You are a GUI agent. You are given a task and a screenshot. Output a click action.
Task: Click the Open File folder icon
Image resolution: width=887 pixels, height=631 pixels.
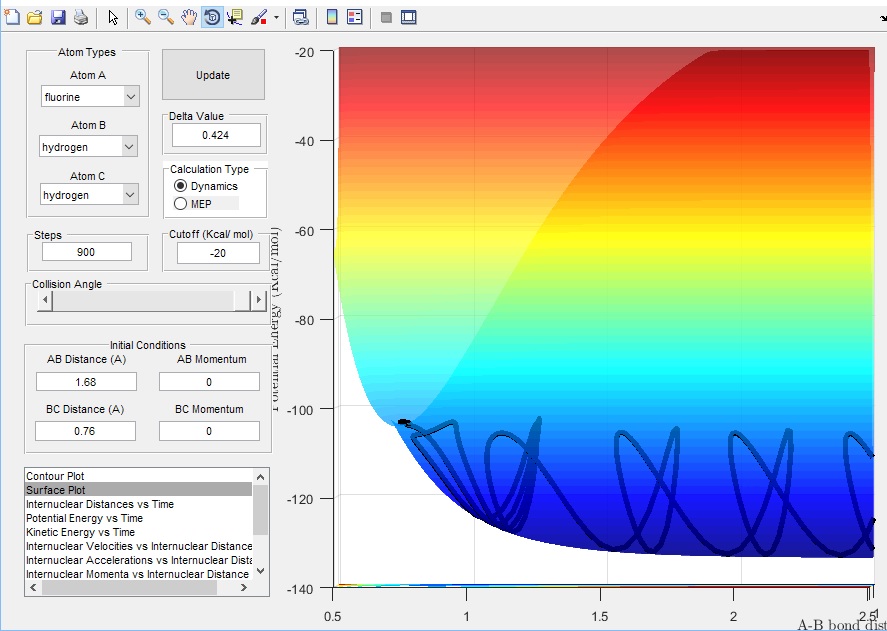coord(35,17)
